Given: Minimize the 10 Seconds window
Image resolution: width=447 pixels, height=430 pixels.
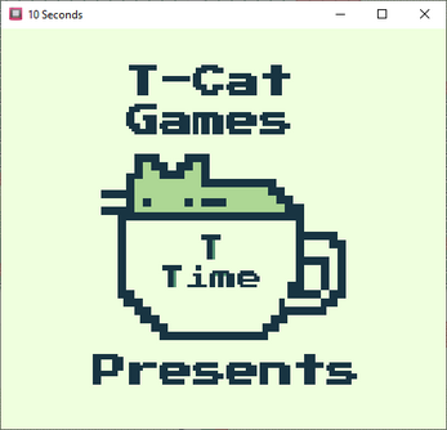Looking at the screenshot, I should click(340, 14).
